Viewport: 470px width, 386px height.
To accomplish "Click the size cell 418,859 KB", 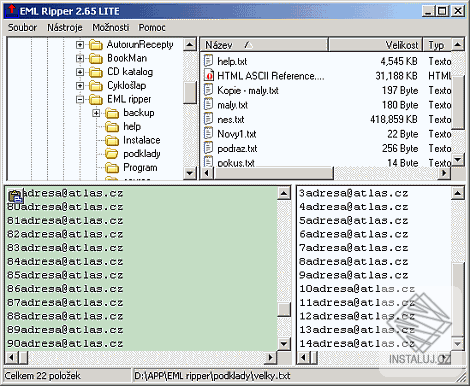I will 394,119.
